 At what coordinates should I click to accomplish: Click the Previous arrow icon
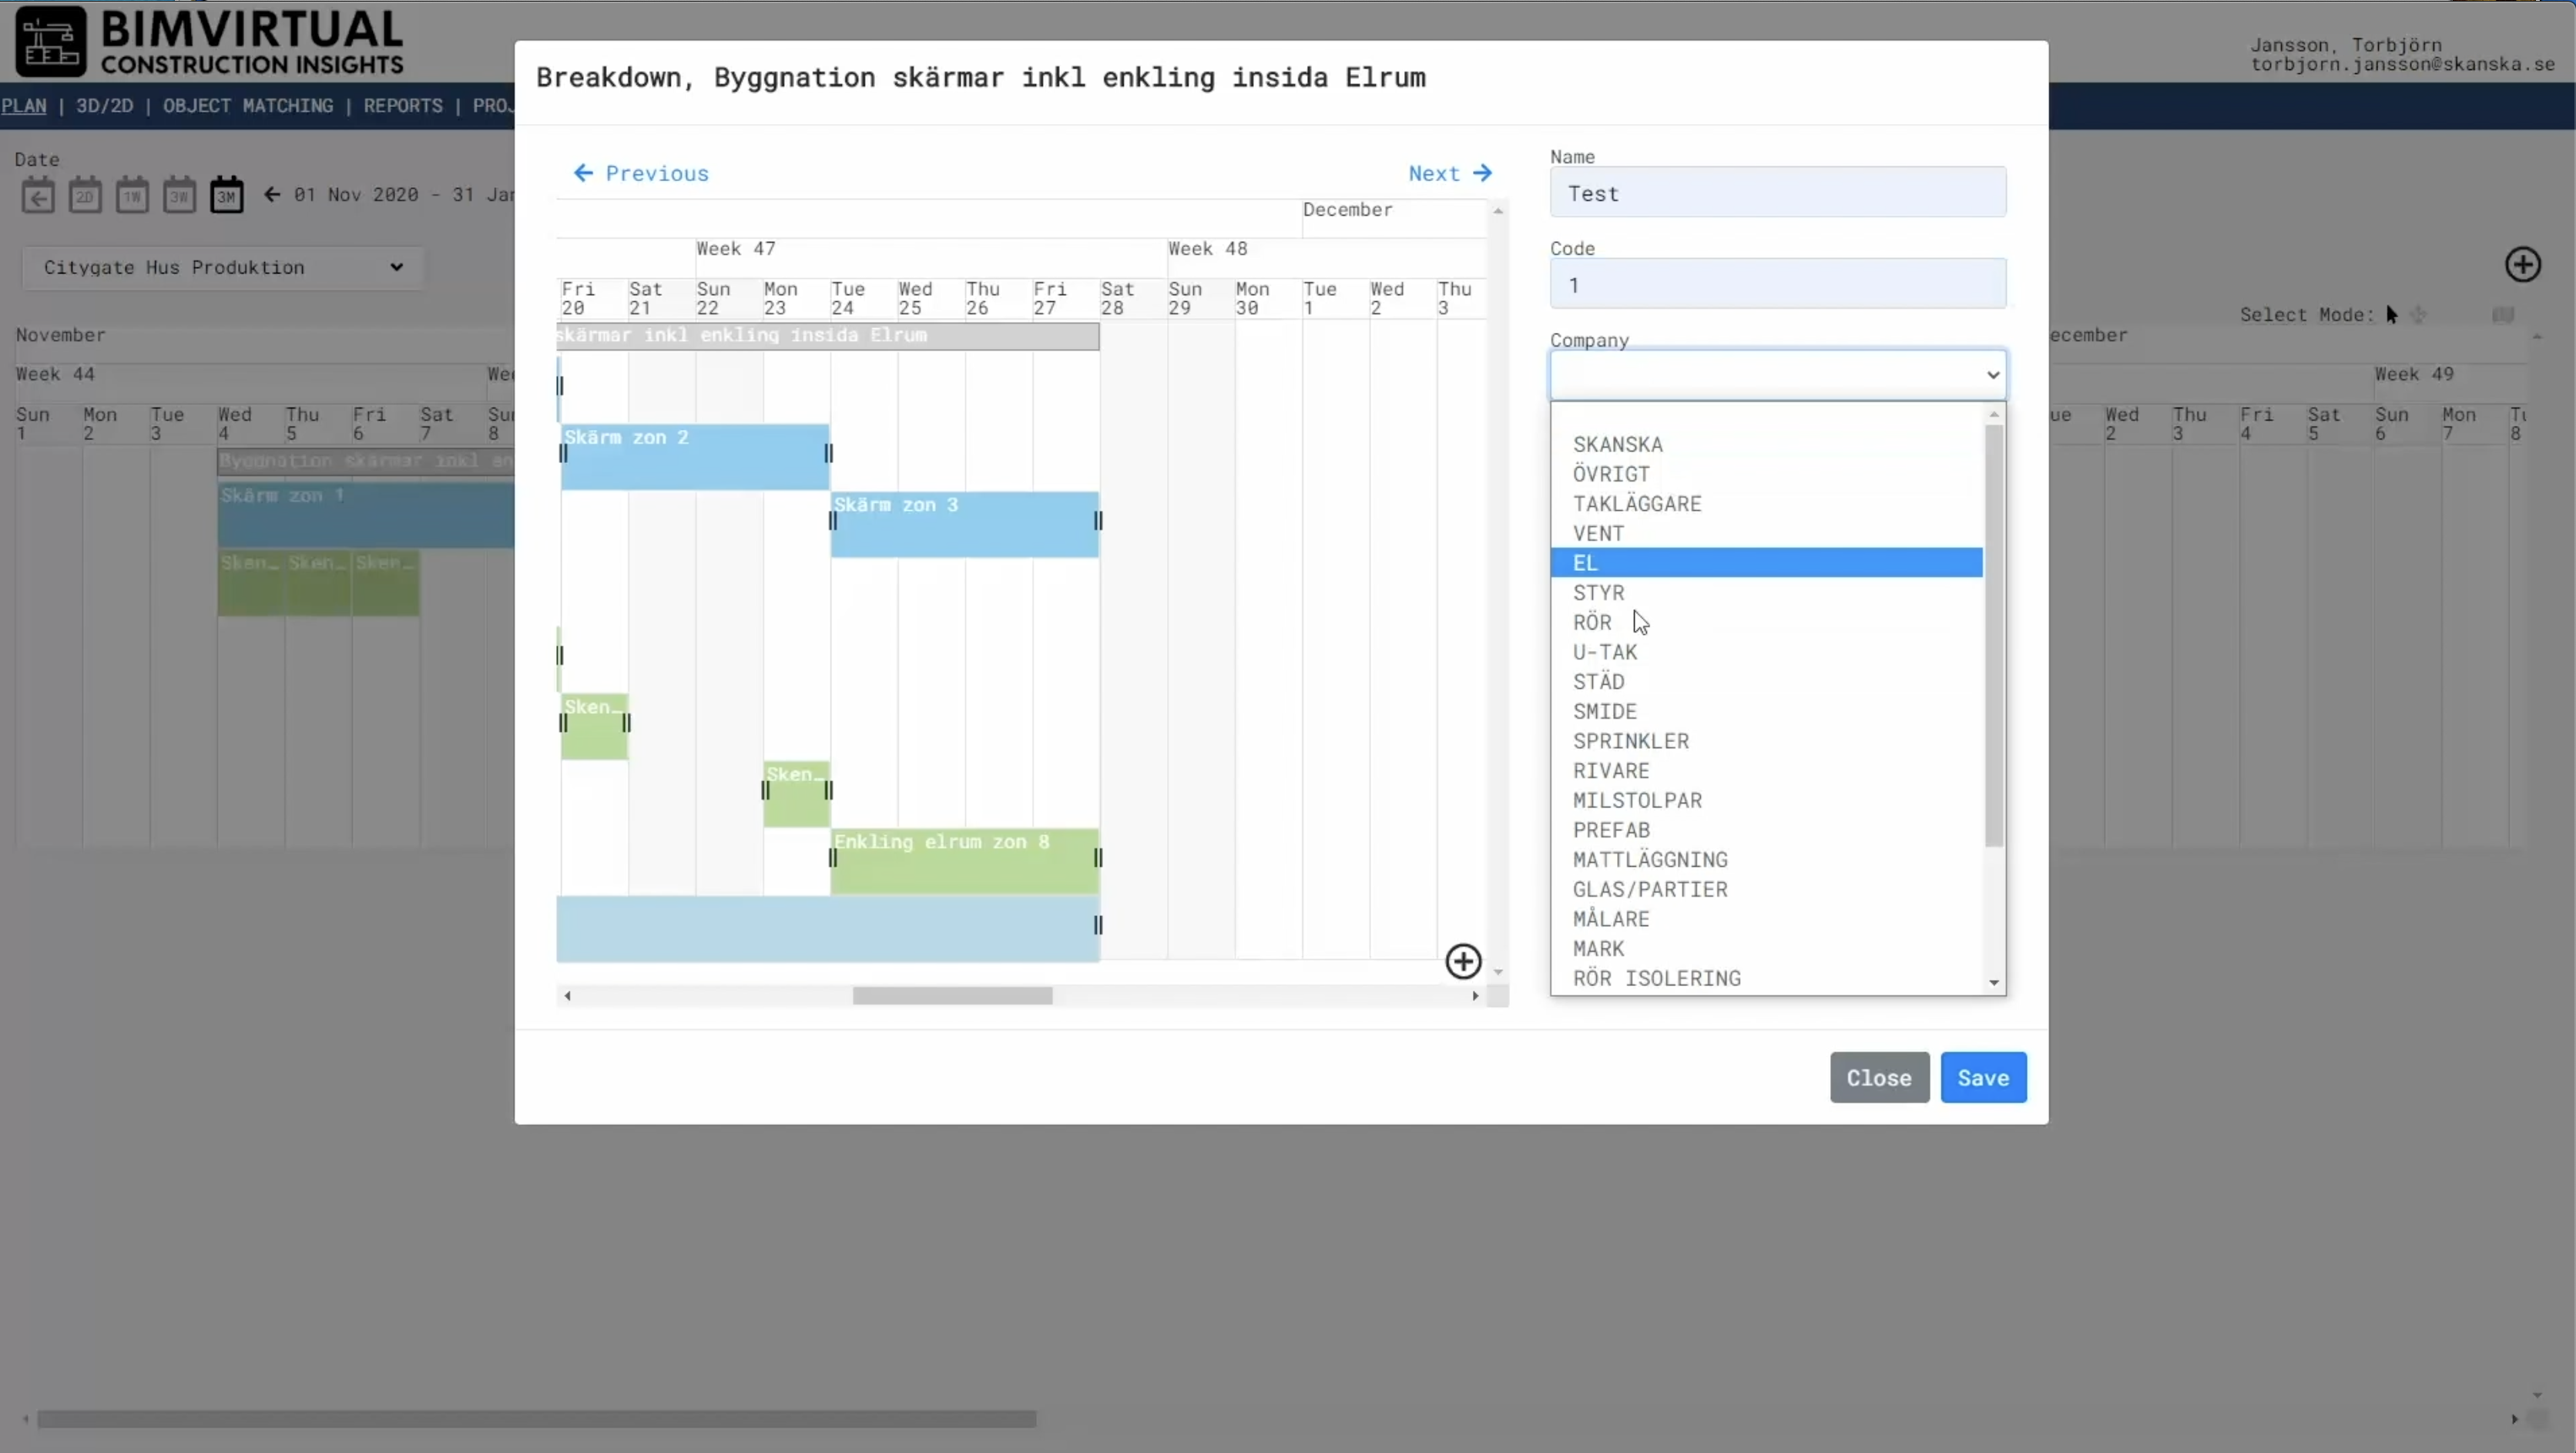[583, 173]
